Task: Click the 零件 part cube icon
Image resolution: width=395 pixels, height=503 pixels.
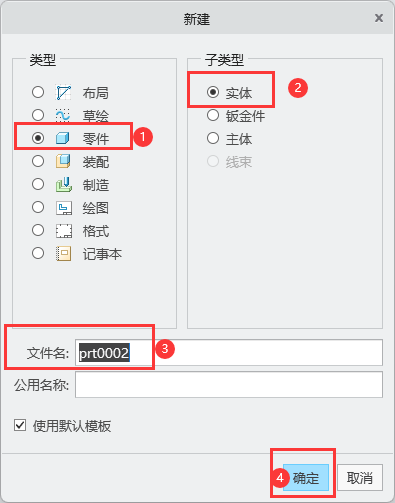Action: (63, 138)
